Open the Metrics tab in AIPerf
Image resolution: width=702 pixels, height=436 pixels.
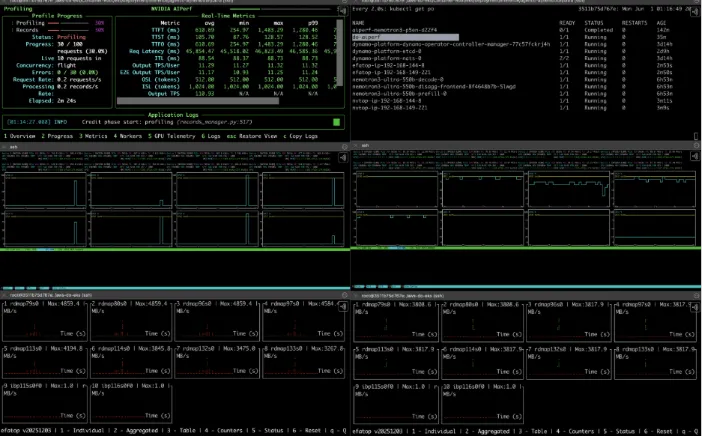(93, 136)
